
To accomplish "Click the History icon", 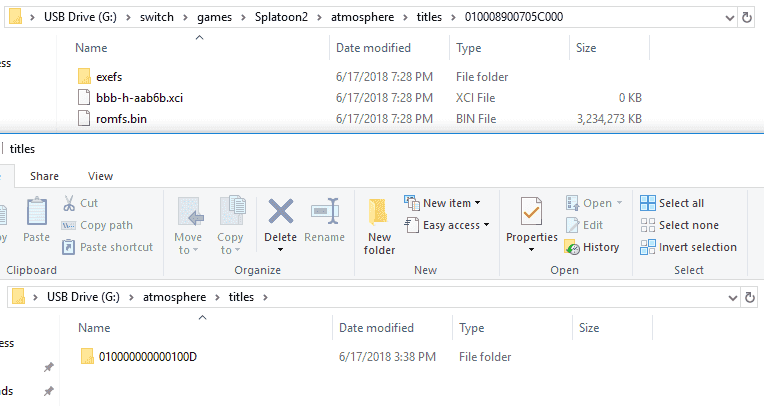I will (572, 247).
